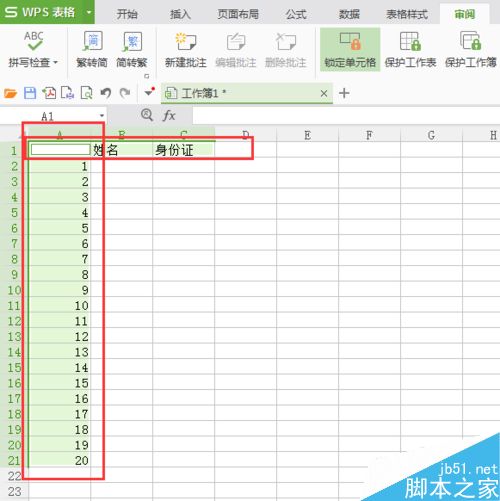Click the 删除批注 delete comment icon
This screenshot has width=500, height=501.
coord(286,42)
